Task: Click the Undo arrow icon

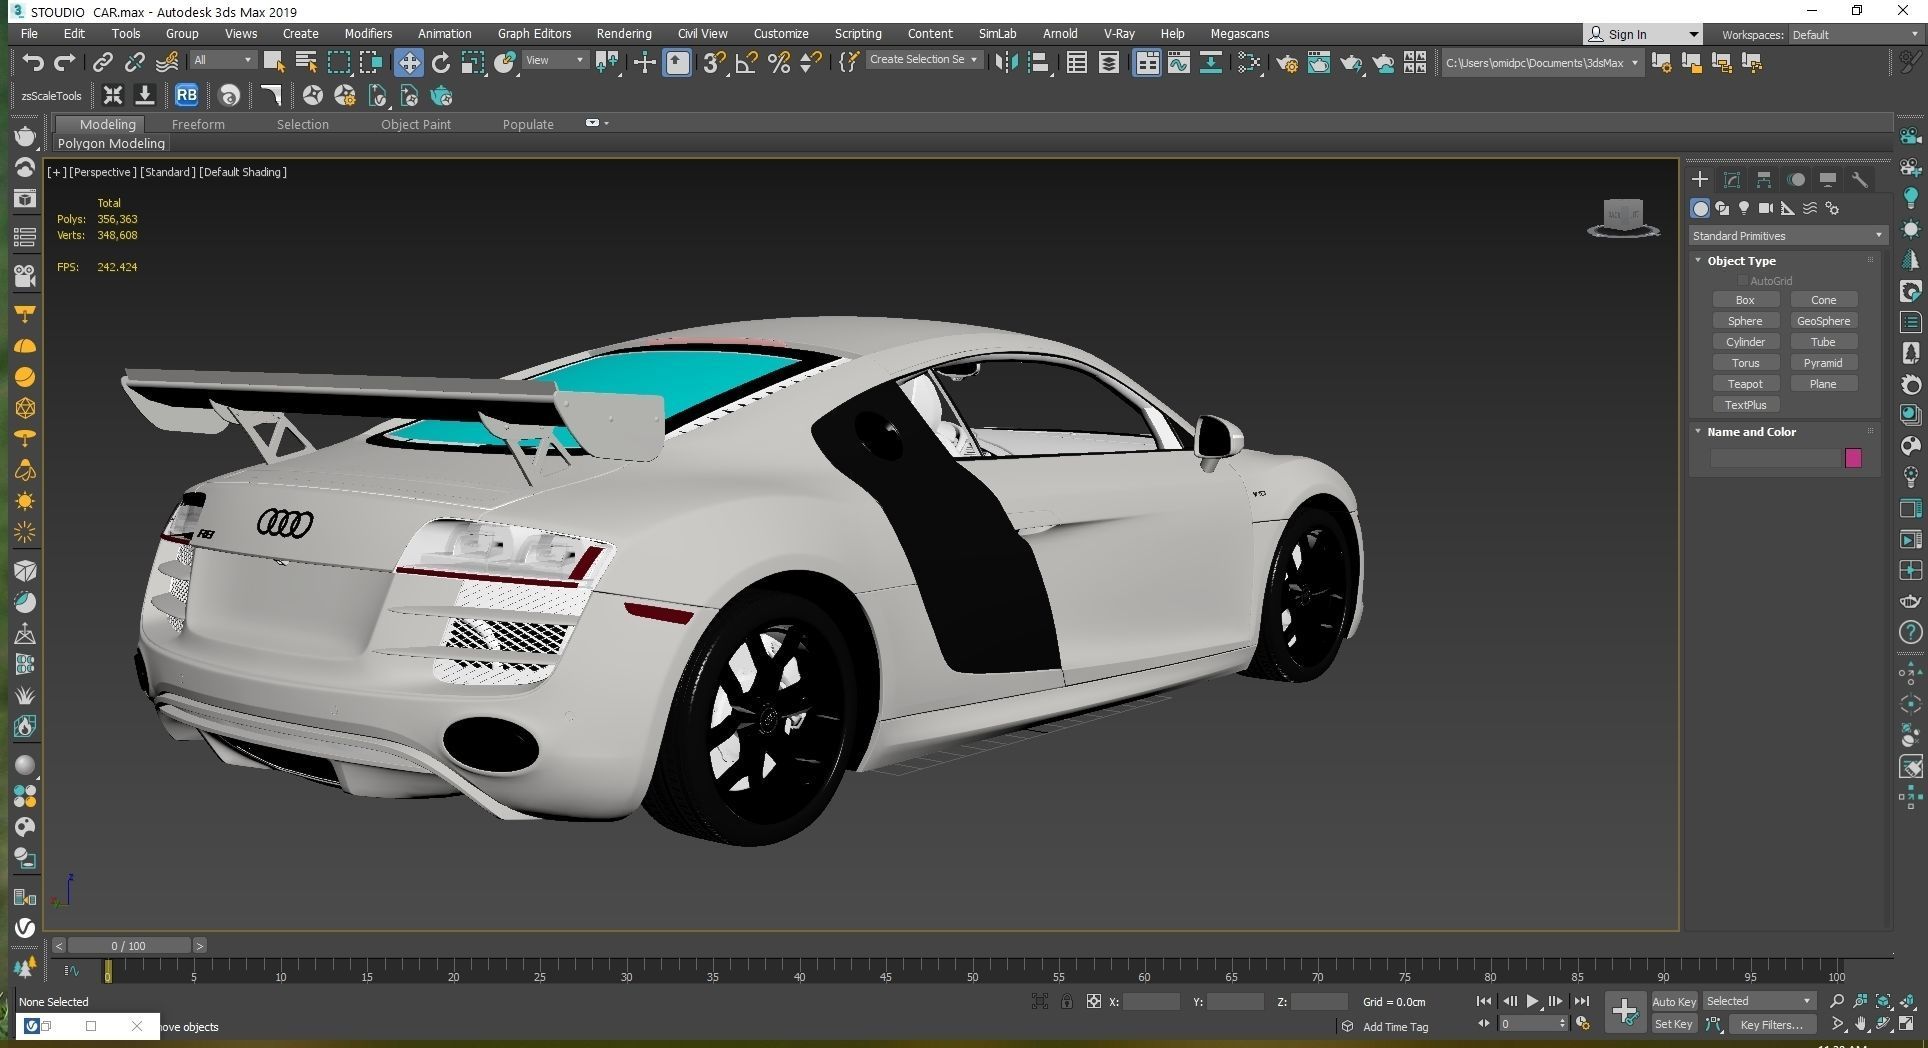Action: click(x=33, y=63)
